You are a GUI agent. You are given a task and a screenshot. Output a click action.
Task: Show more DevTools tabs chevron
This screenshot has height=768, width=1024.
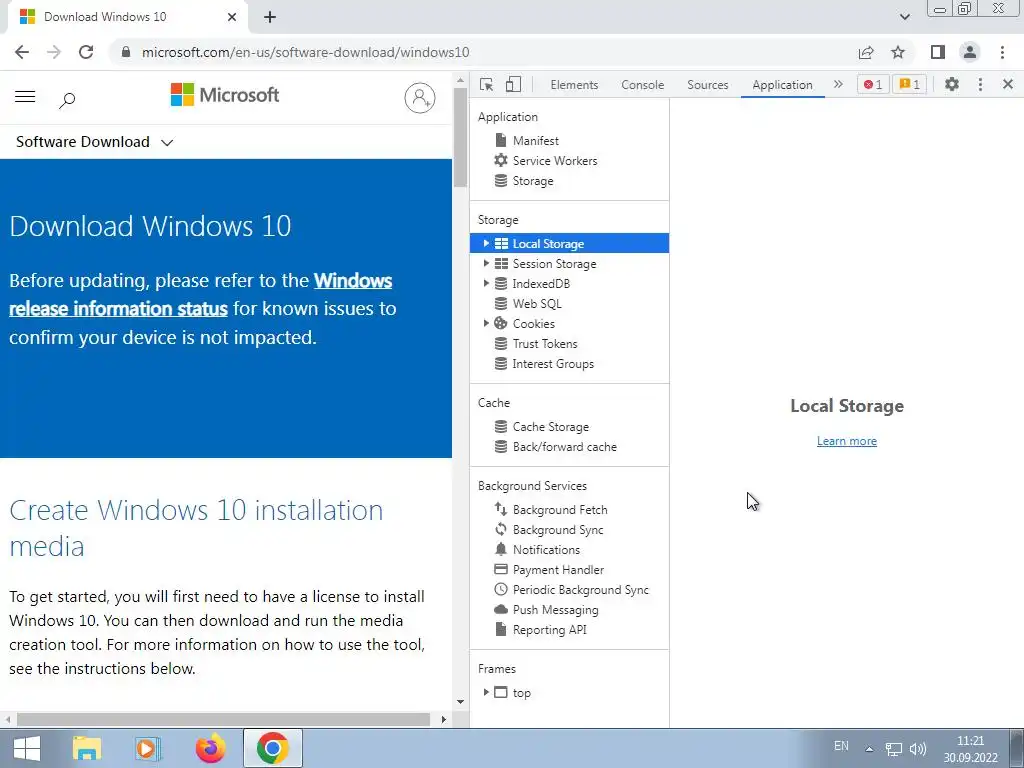click(838, 84)
